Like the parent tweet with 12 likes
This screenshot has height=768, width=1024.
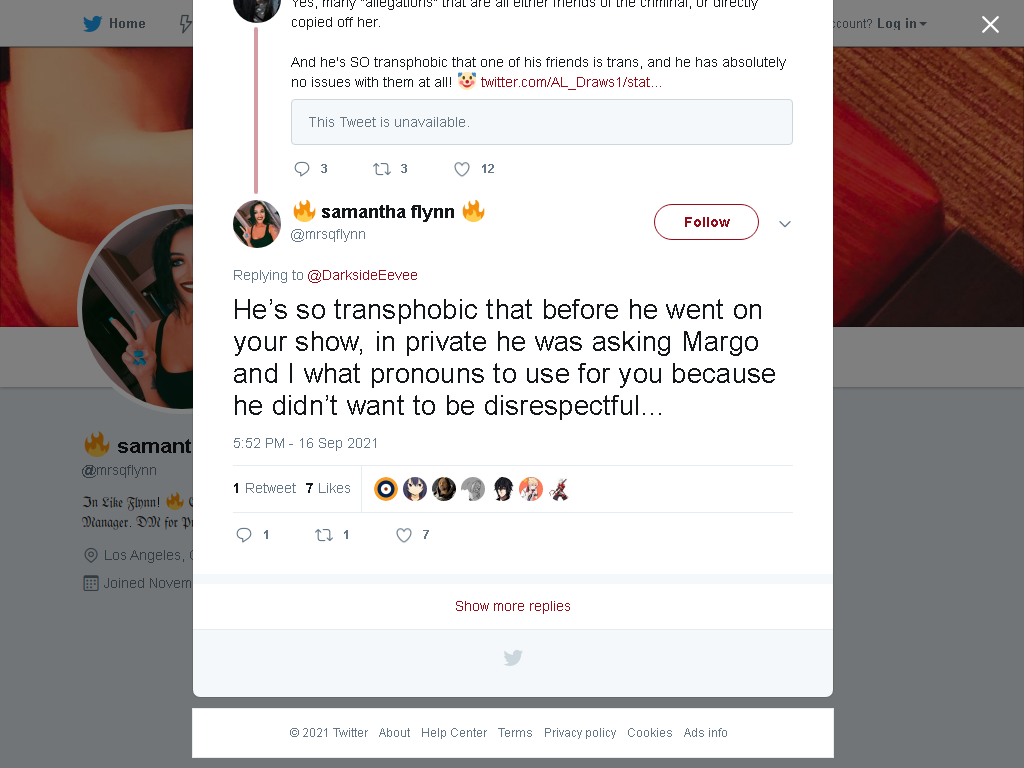462,169
